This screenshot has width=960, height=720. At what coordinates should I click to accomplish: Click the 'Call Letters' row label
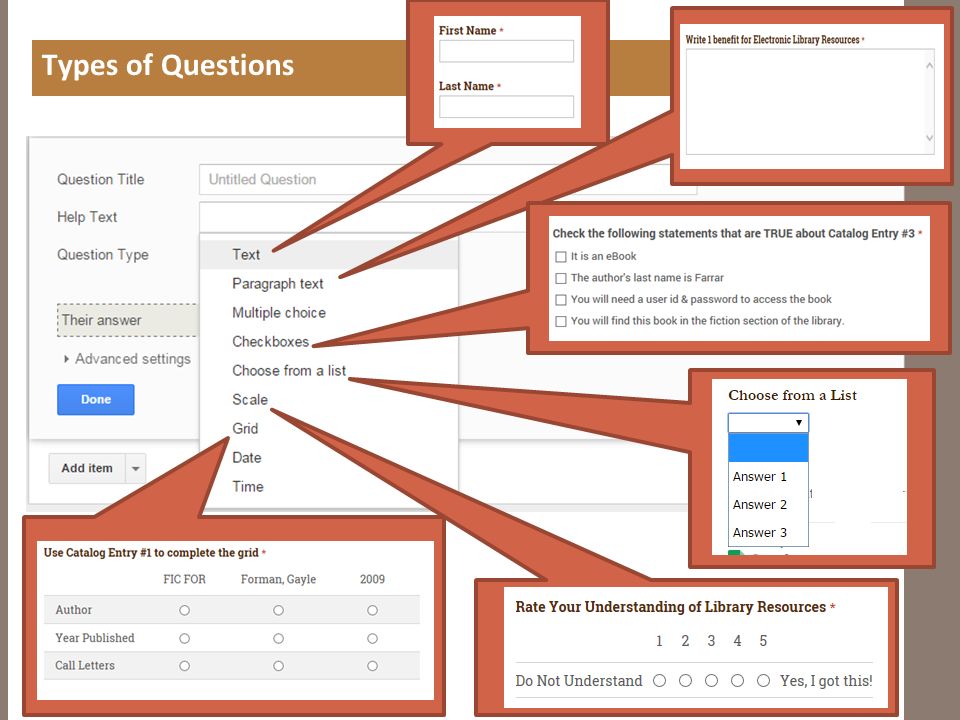(84, 666)
